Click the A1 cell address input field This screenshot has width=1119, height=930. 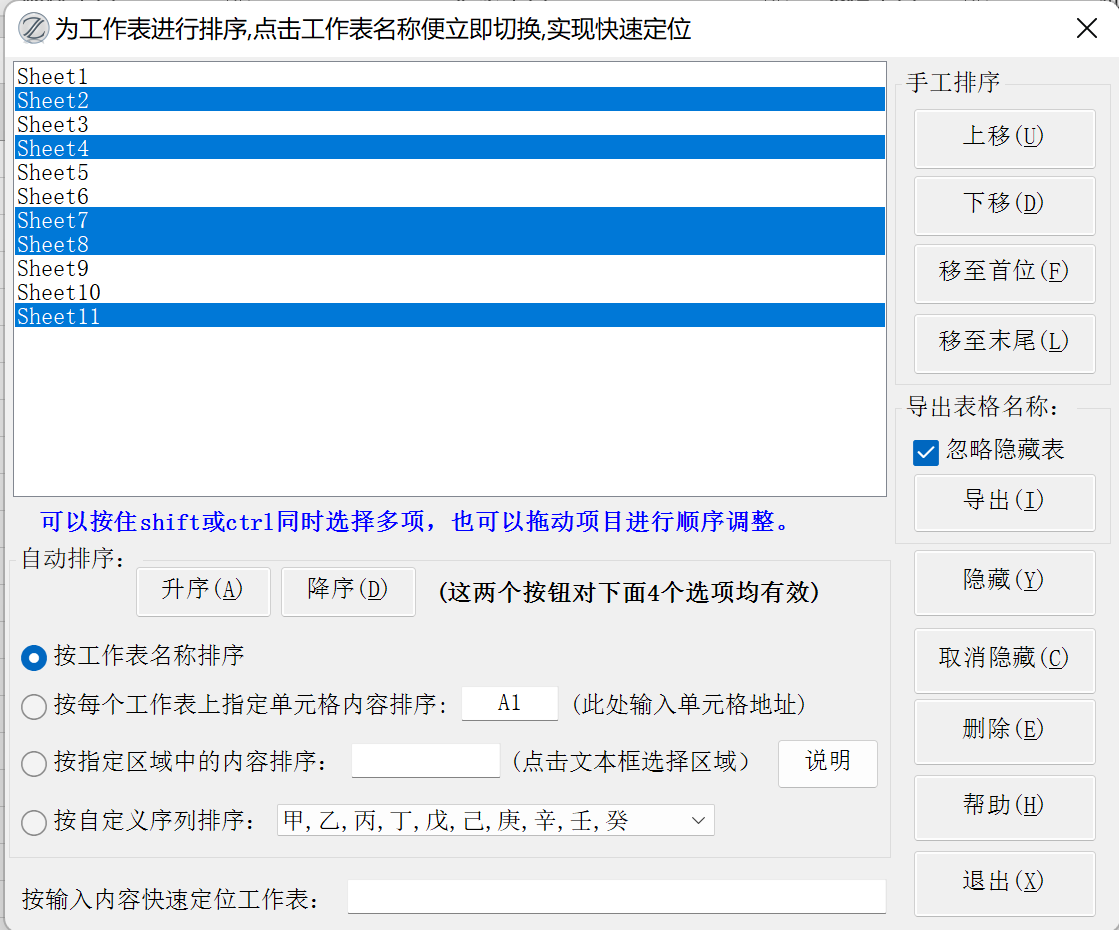click(509, 704)
